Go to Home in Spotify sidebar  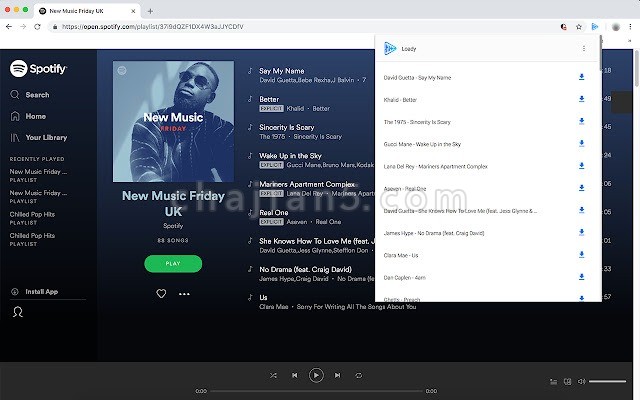[x=28, y=116]
